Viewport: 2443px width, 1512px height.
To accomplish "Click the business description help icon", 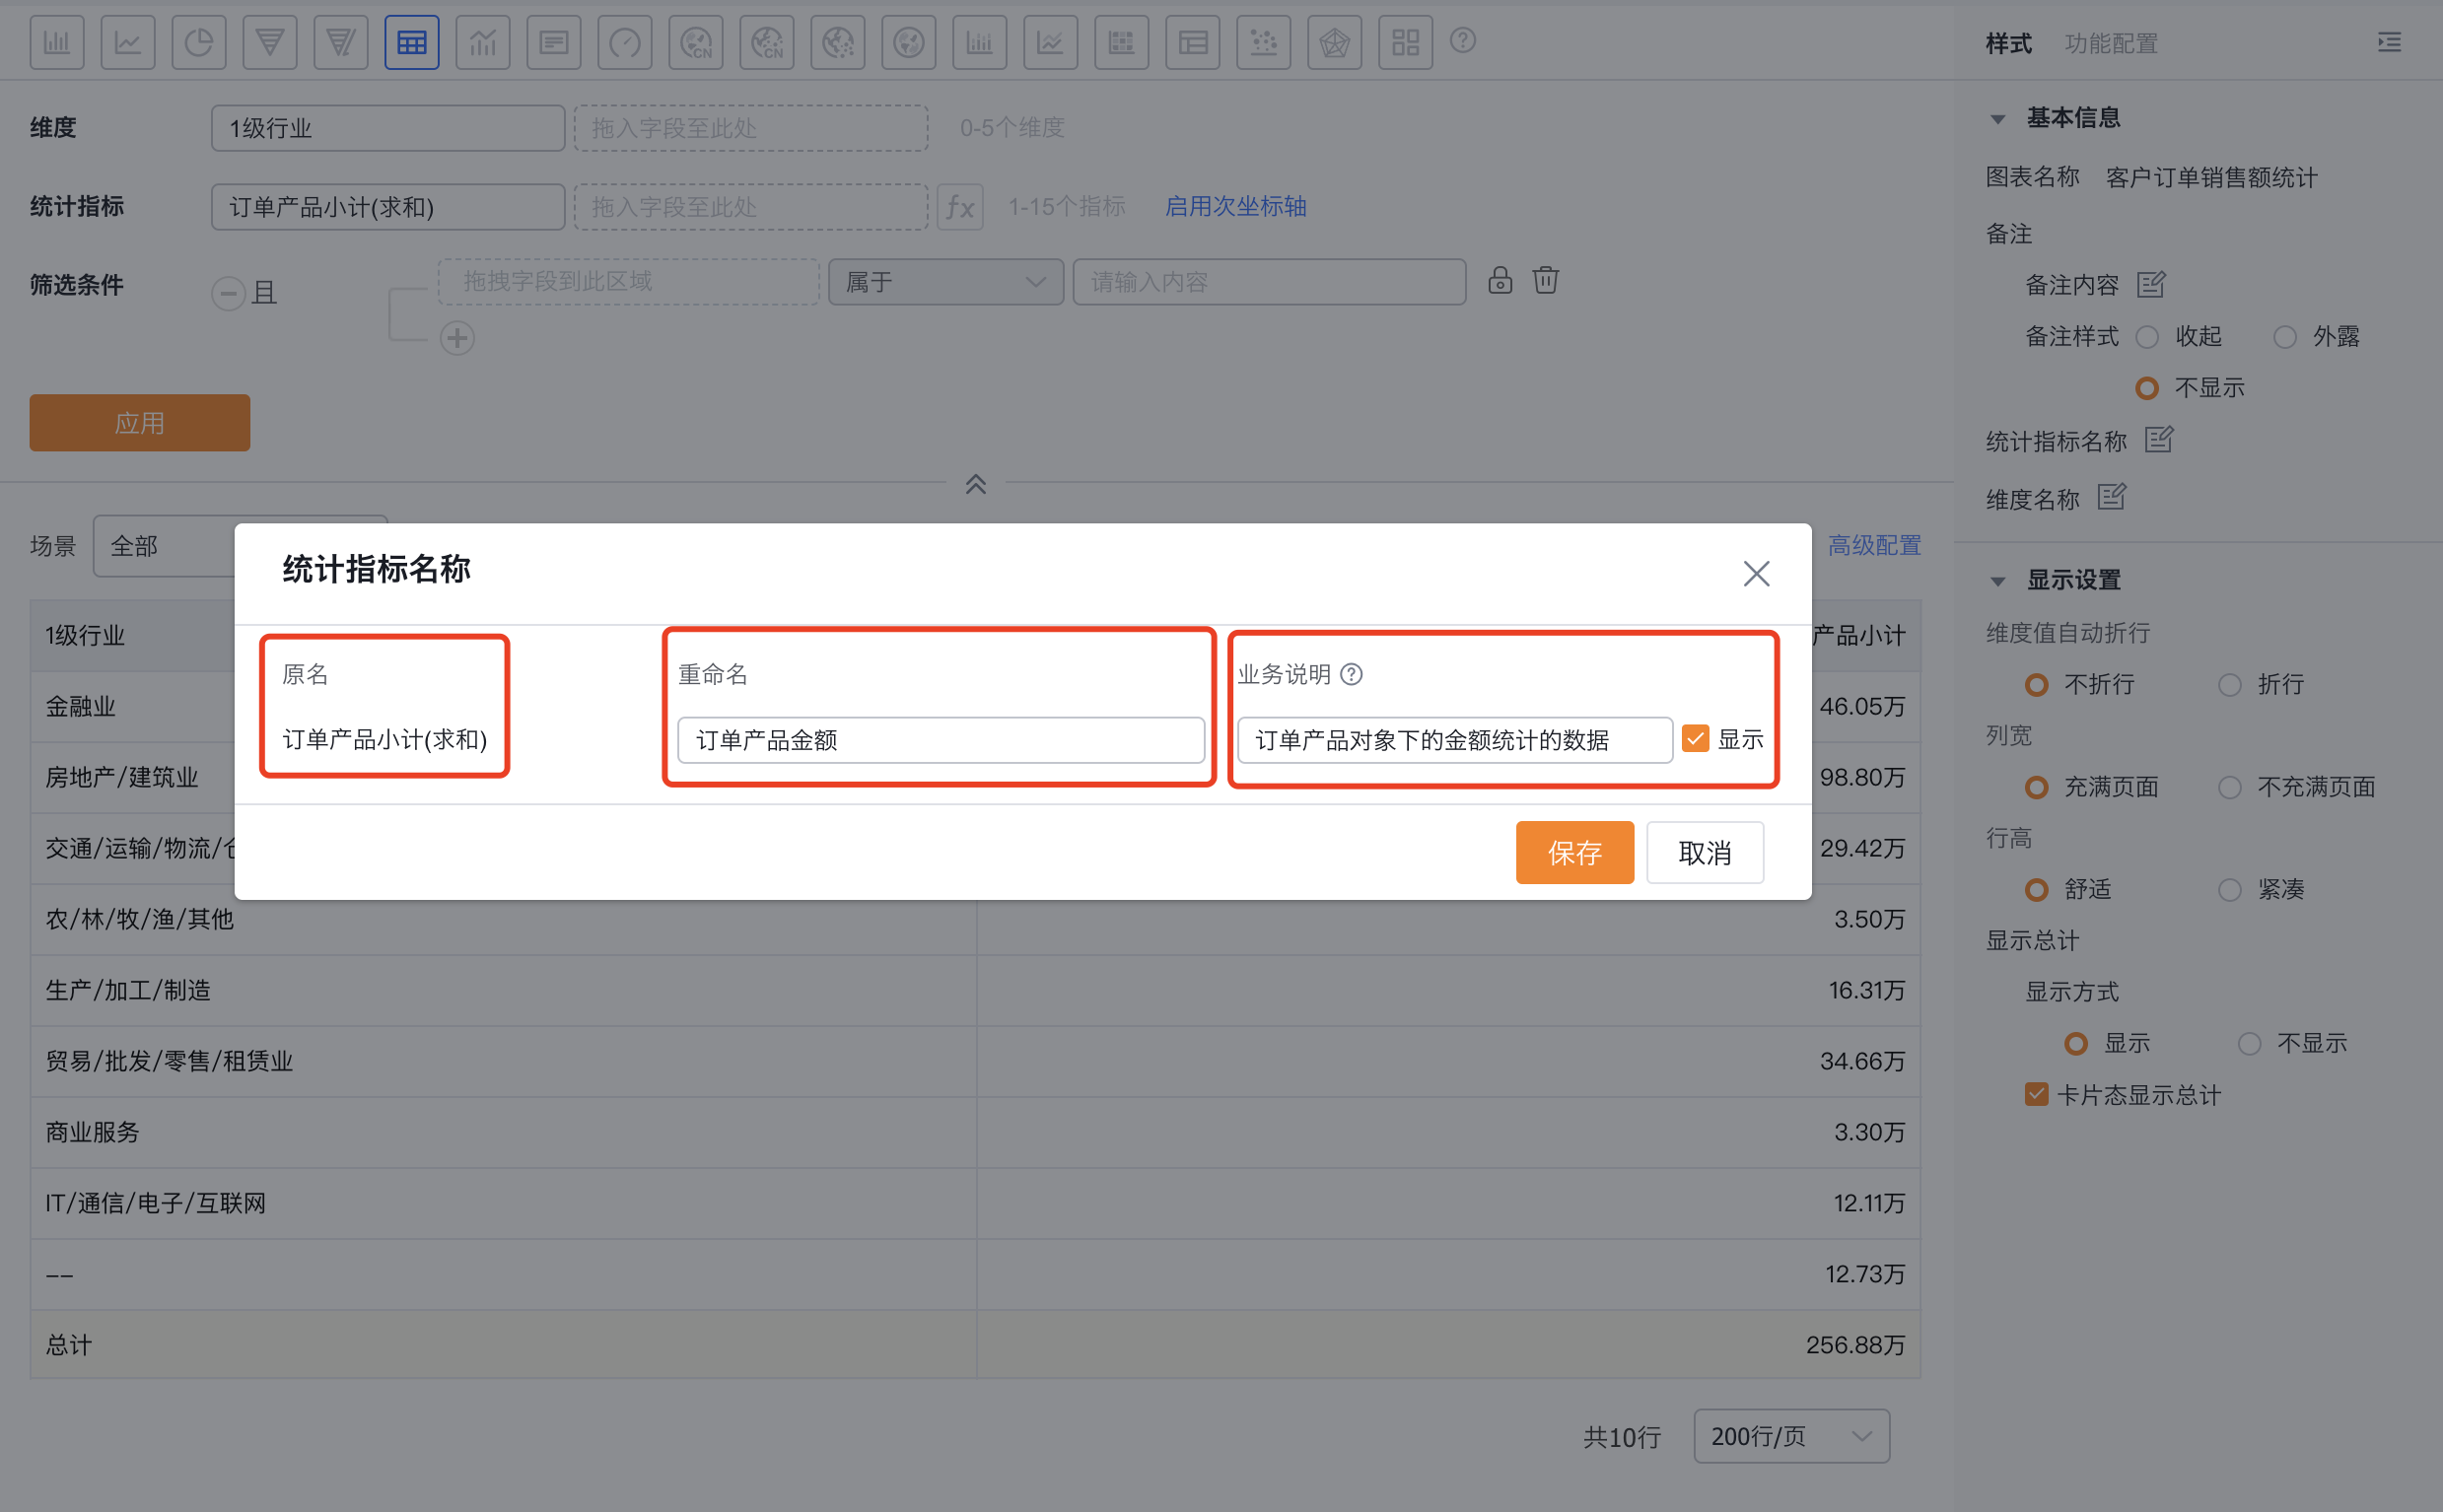I will tap(1351, 674).
